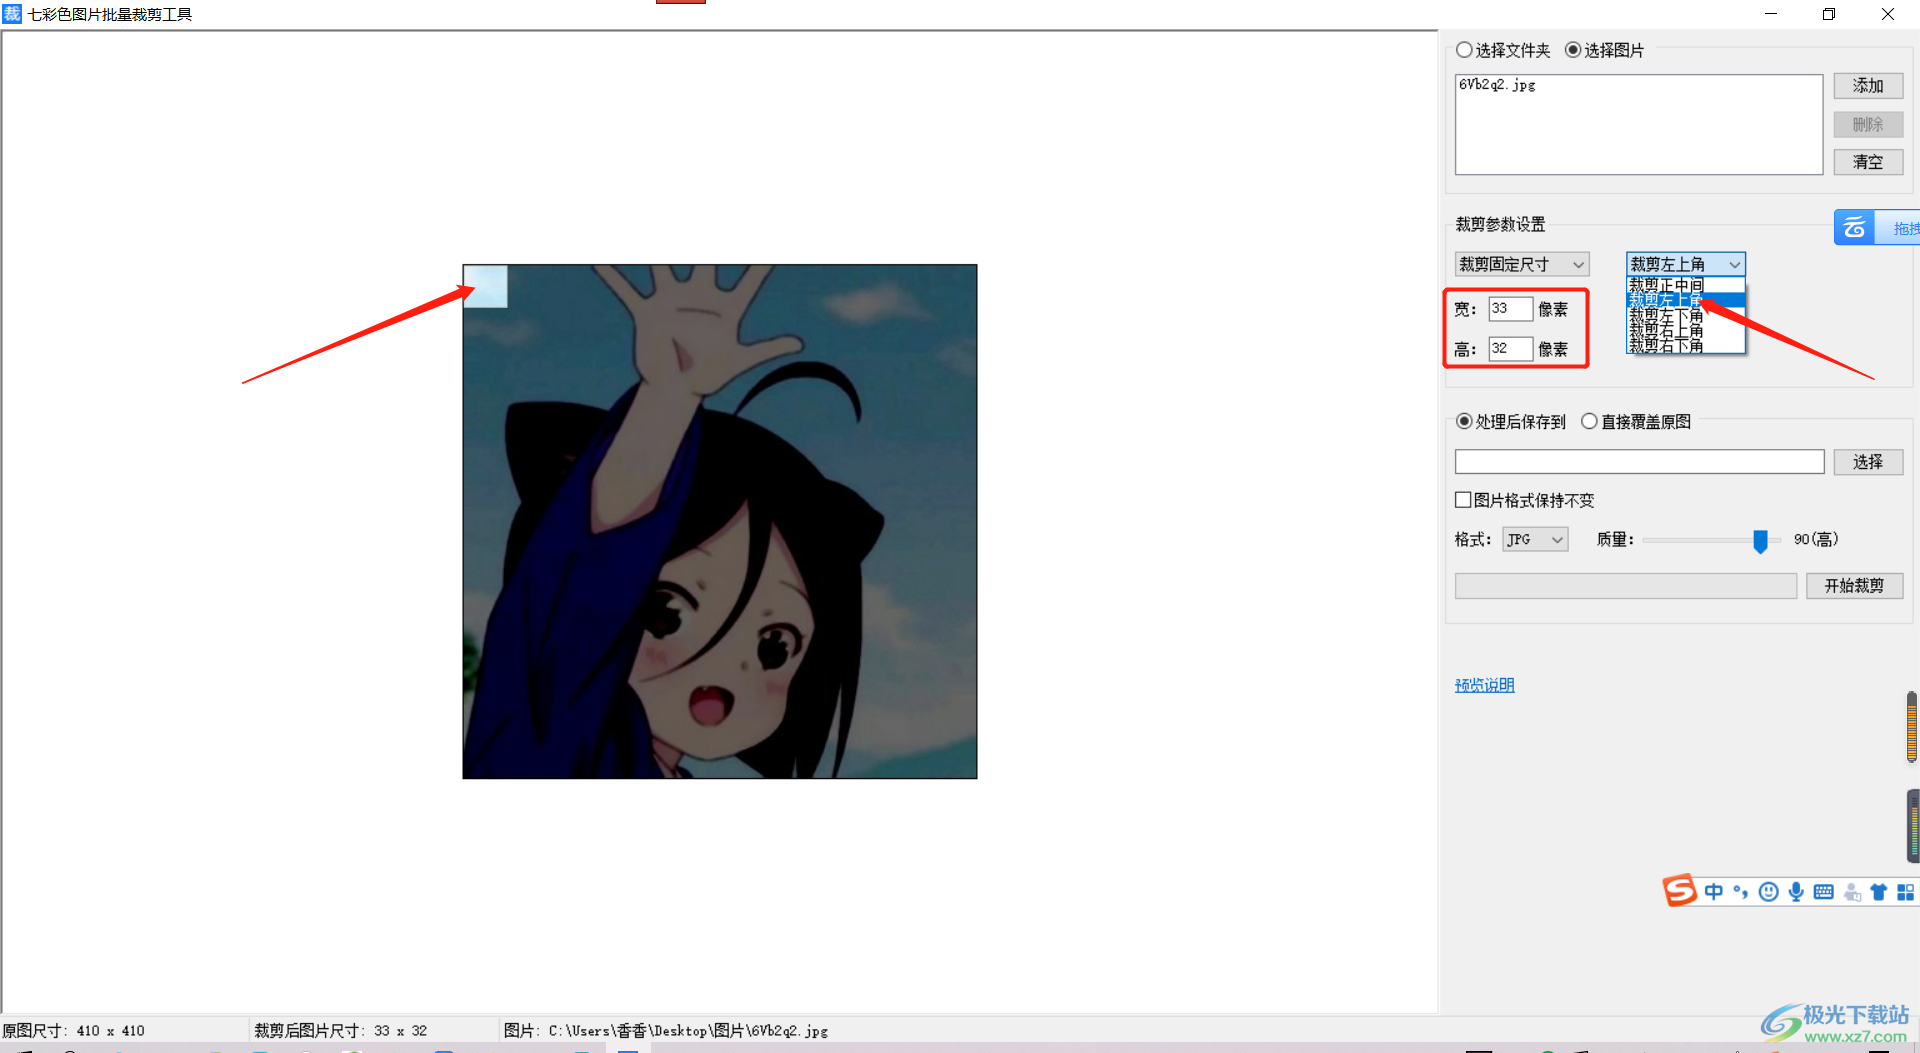Screen dimensions: 1920x1053
Task: Choose 裁剪正中间 from the list
Action: click(x=1686, y=285)
